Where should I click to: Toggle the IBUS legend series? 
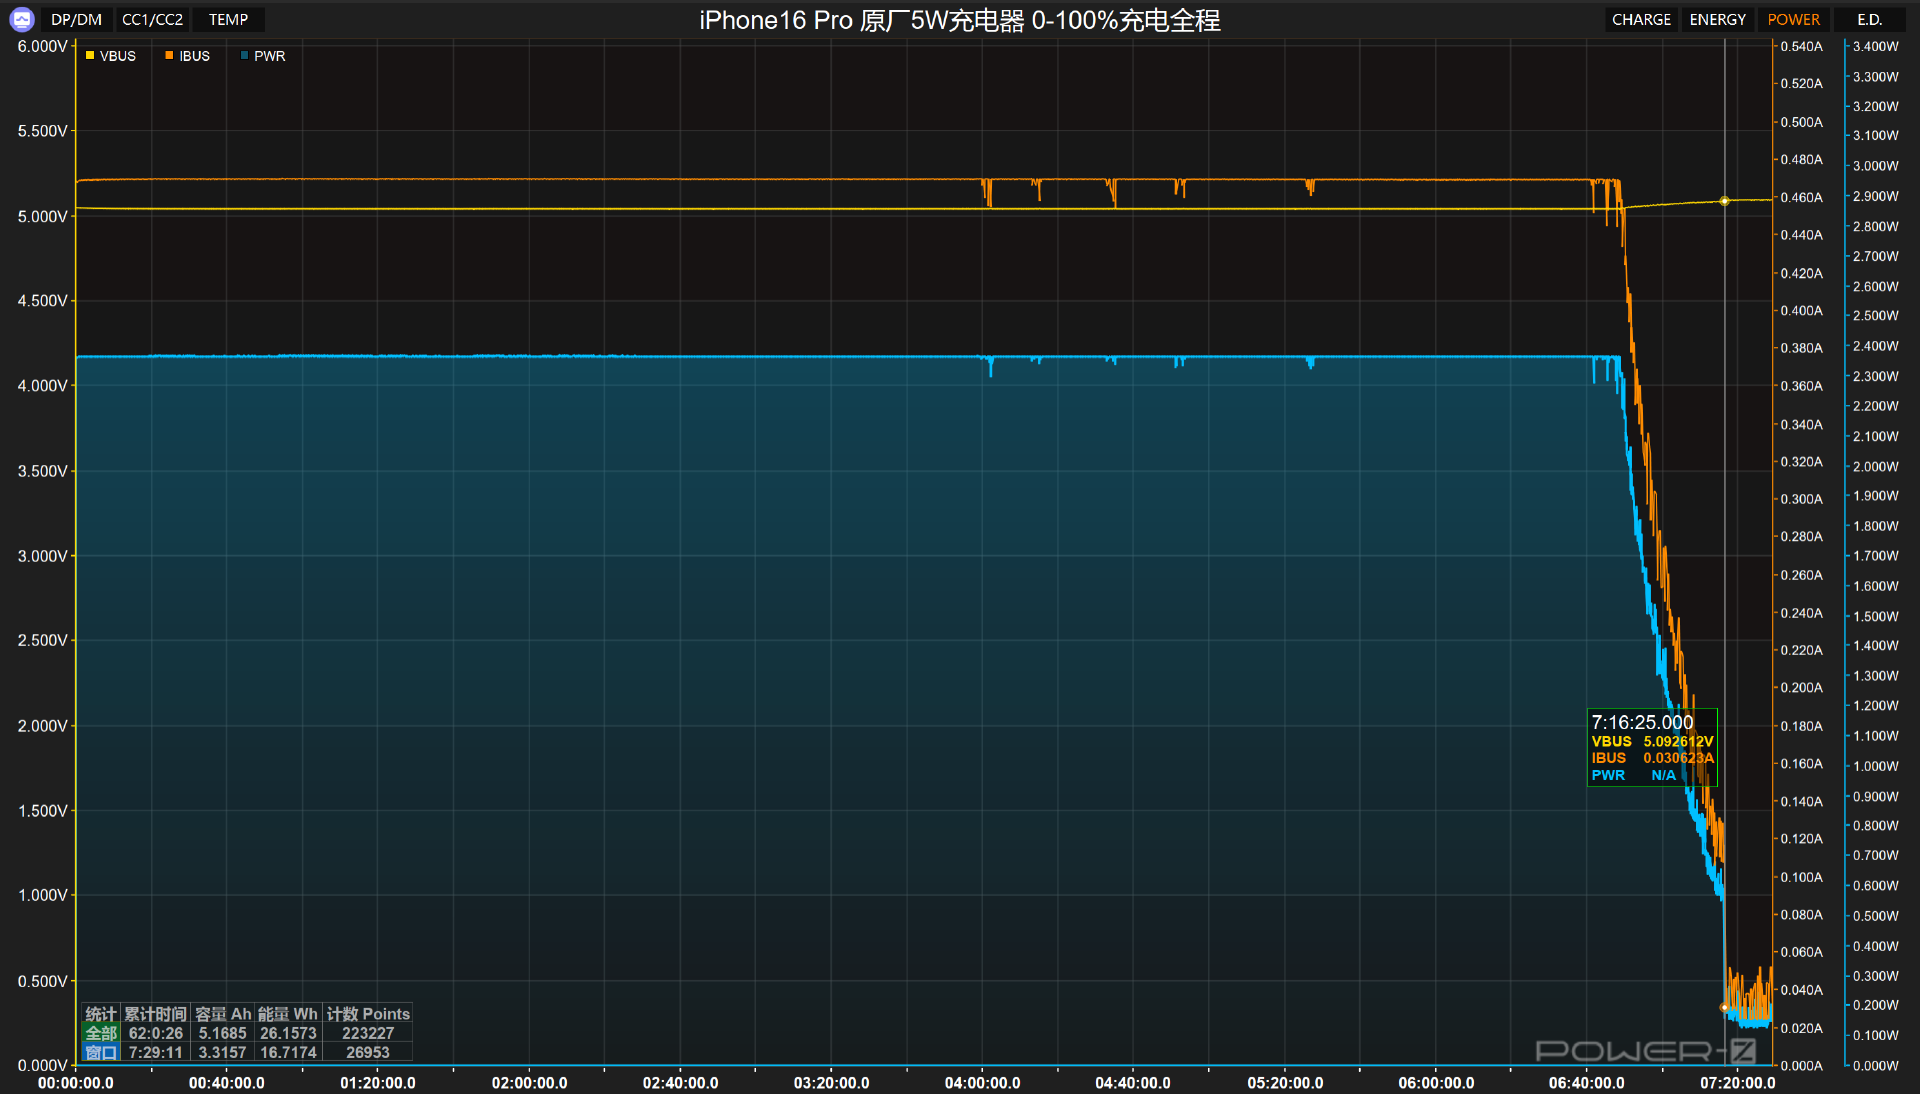(188, 56)
